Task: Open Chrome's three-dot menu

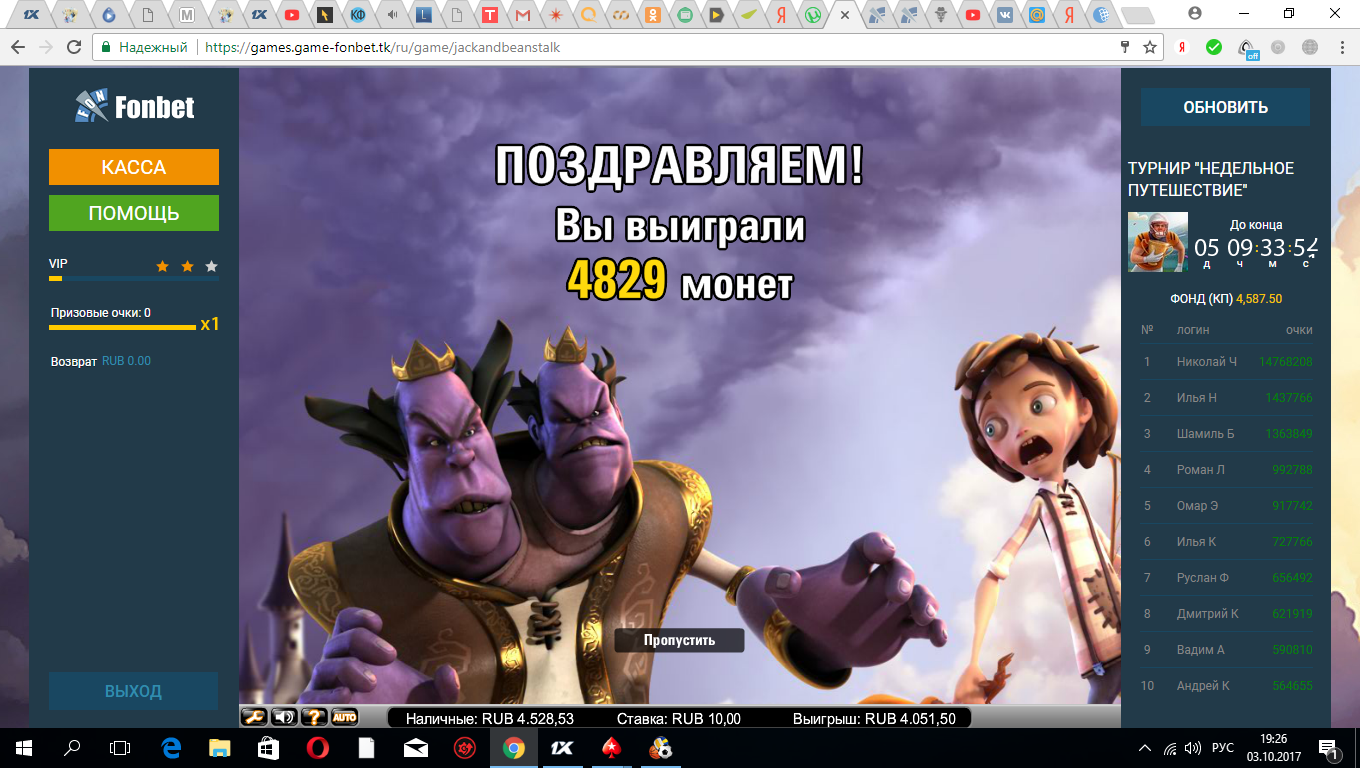Action: pos(1341,46)
